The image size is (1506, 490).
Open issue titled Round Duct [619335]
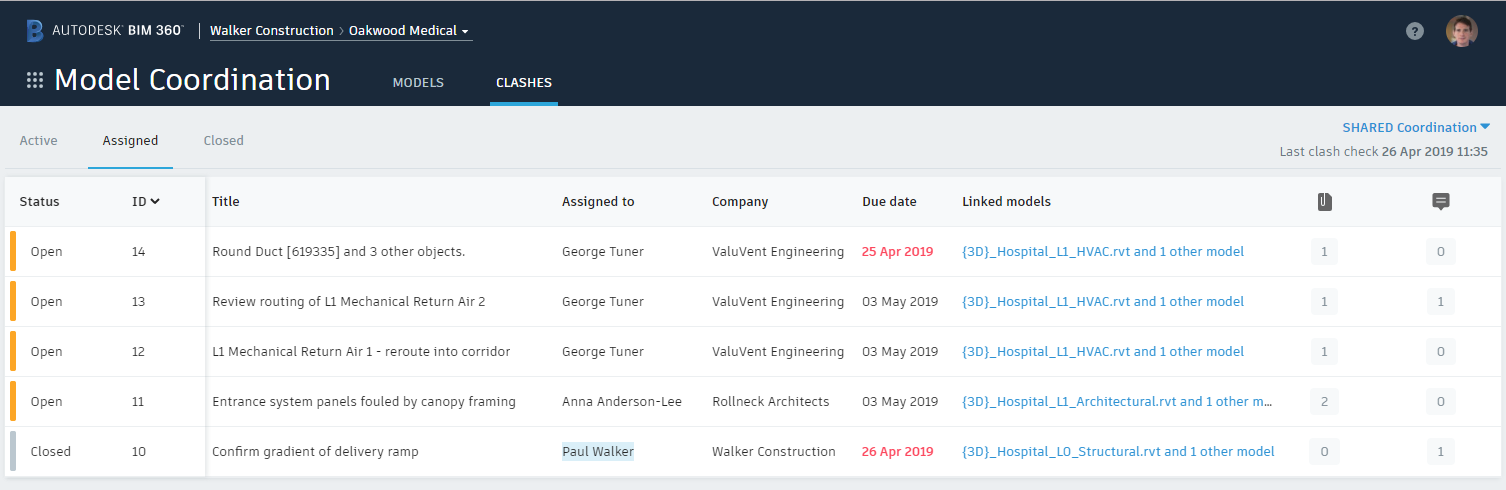pos(339,252)
